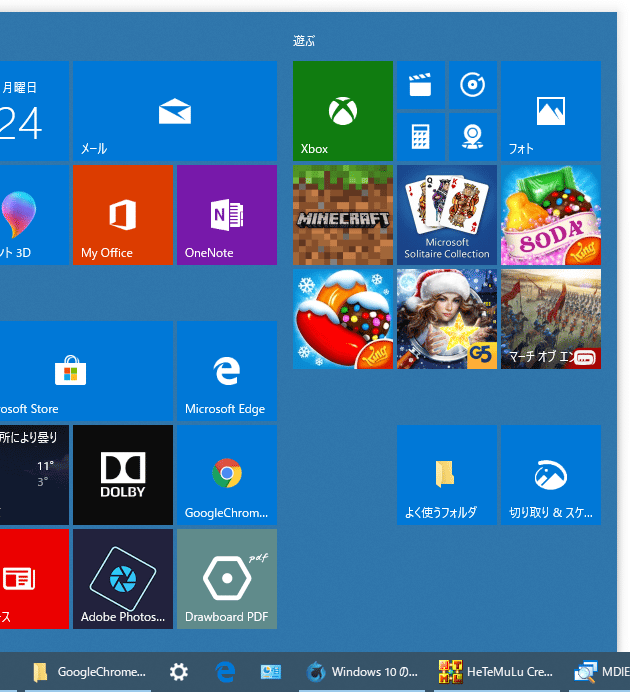
Task: Launch Candy Crush Saga winter tile
Action: 343,319
